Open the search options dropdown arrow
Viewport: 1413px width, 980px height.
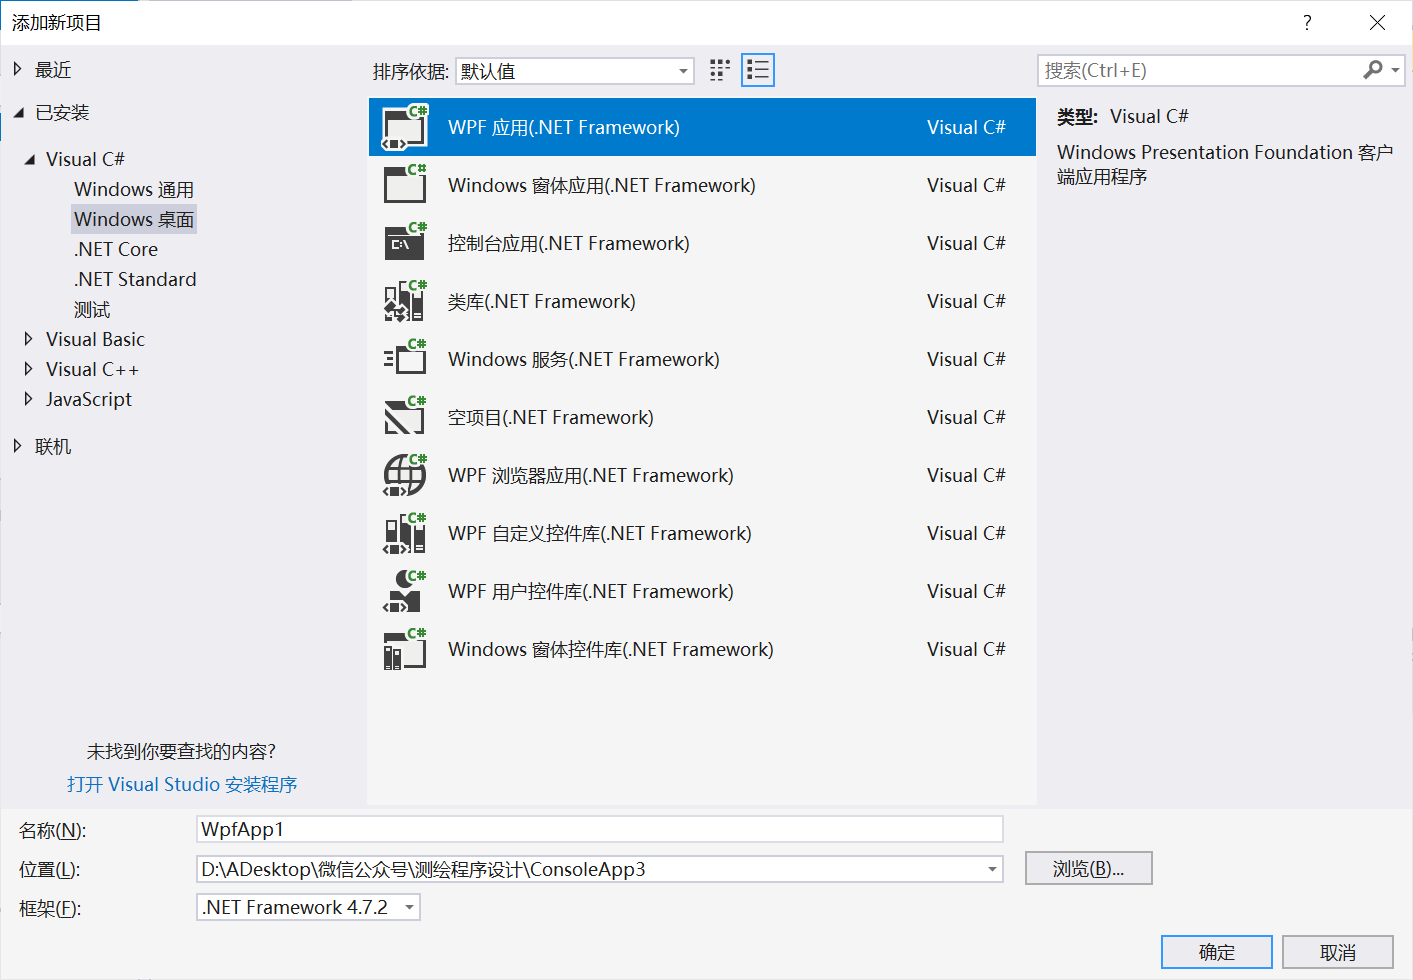pos(1395,70)
